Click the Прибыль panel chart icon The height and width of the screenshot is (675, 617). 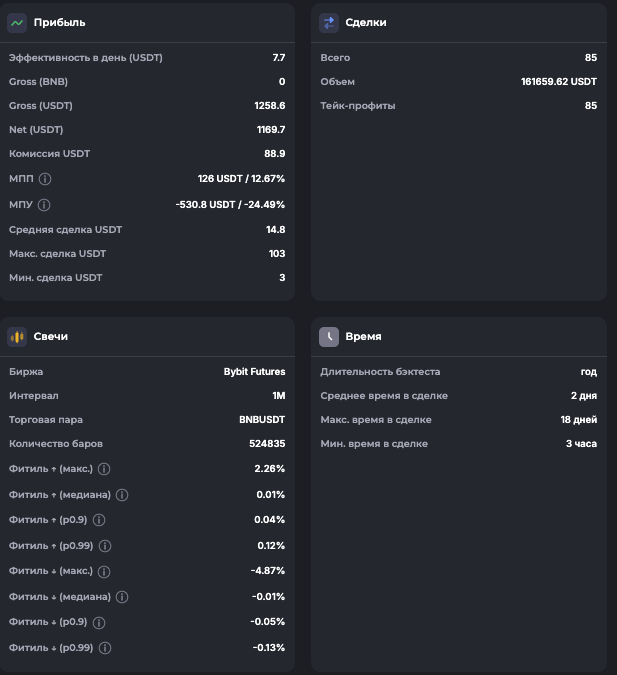click(x=17, y=22)
